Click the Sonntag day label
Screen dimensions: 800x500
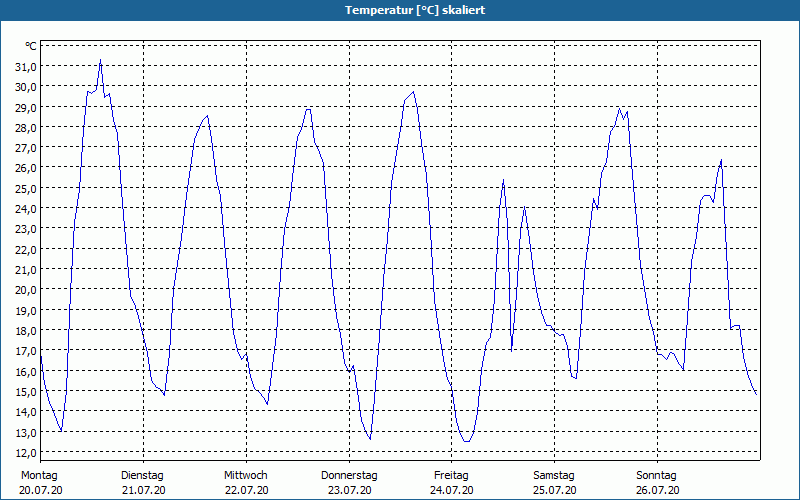(656, 476)
